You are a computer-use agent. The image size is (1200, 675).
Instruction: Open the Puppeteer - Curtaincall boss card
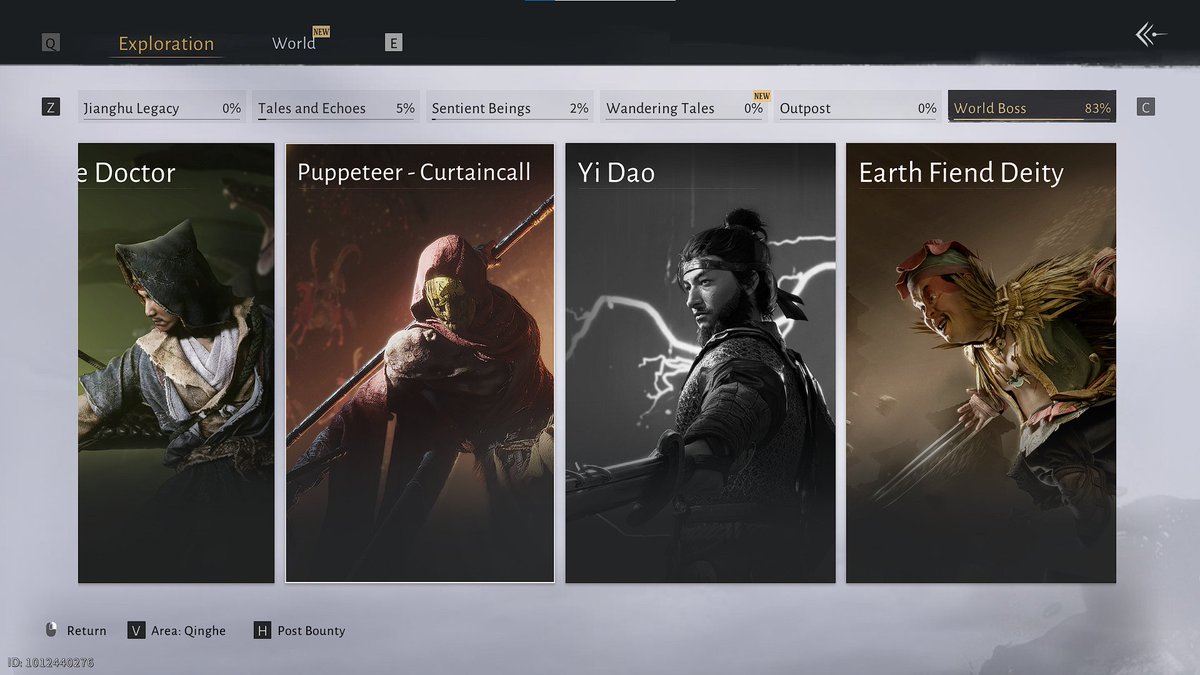click(420, 363)
